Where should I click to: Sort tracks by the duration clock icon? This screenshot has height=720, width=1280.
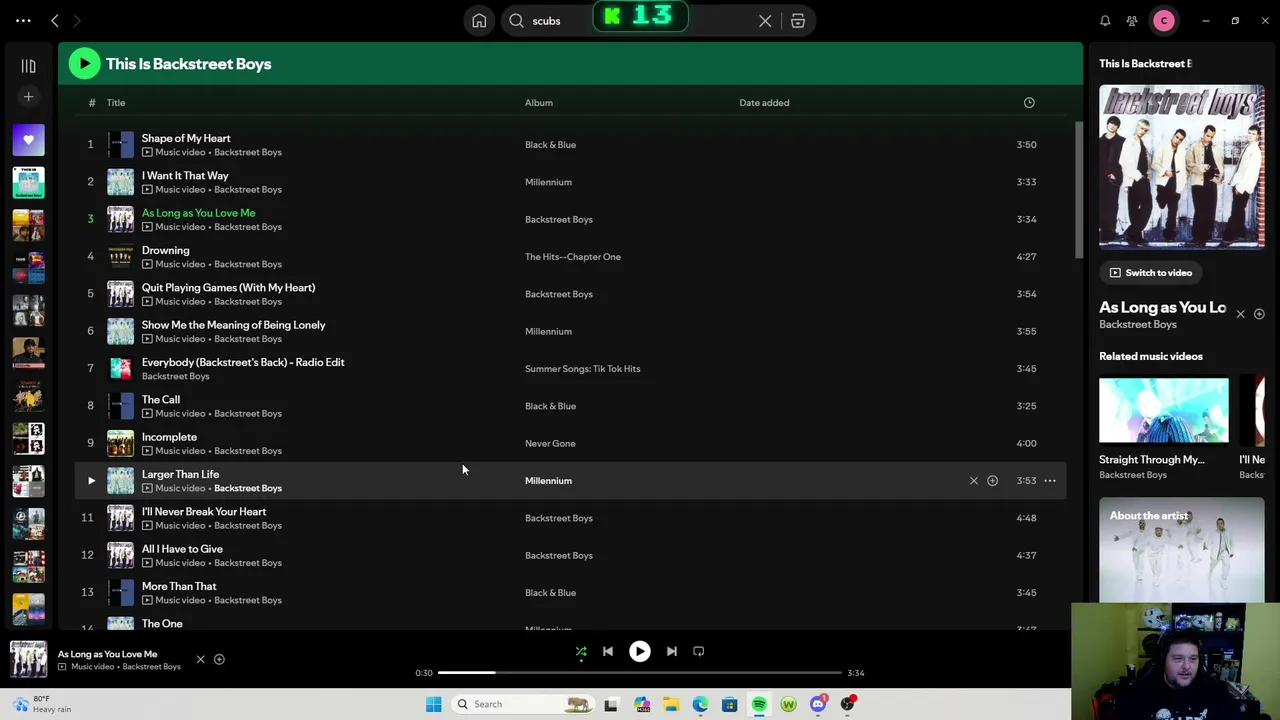coord(1029,103)
